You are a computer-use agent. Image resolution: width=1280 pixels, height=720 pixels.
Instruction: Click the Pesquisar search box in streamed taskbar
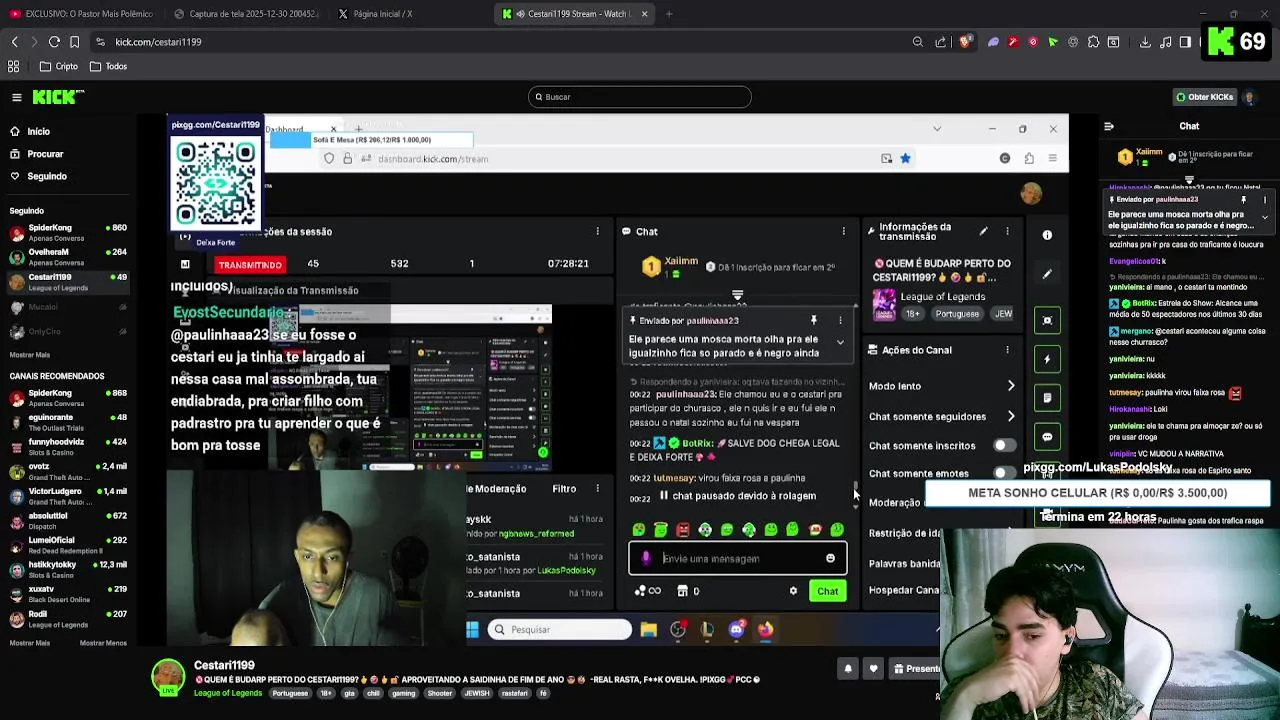(560, 630)
